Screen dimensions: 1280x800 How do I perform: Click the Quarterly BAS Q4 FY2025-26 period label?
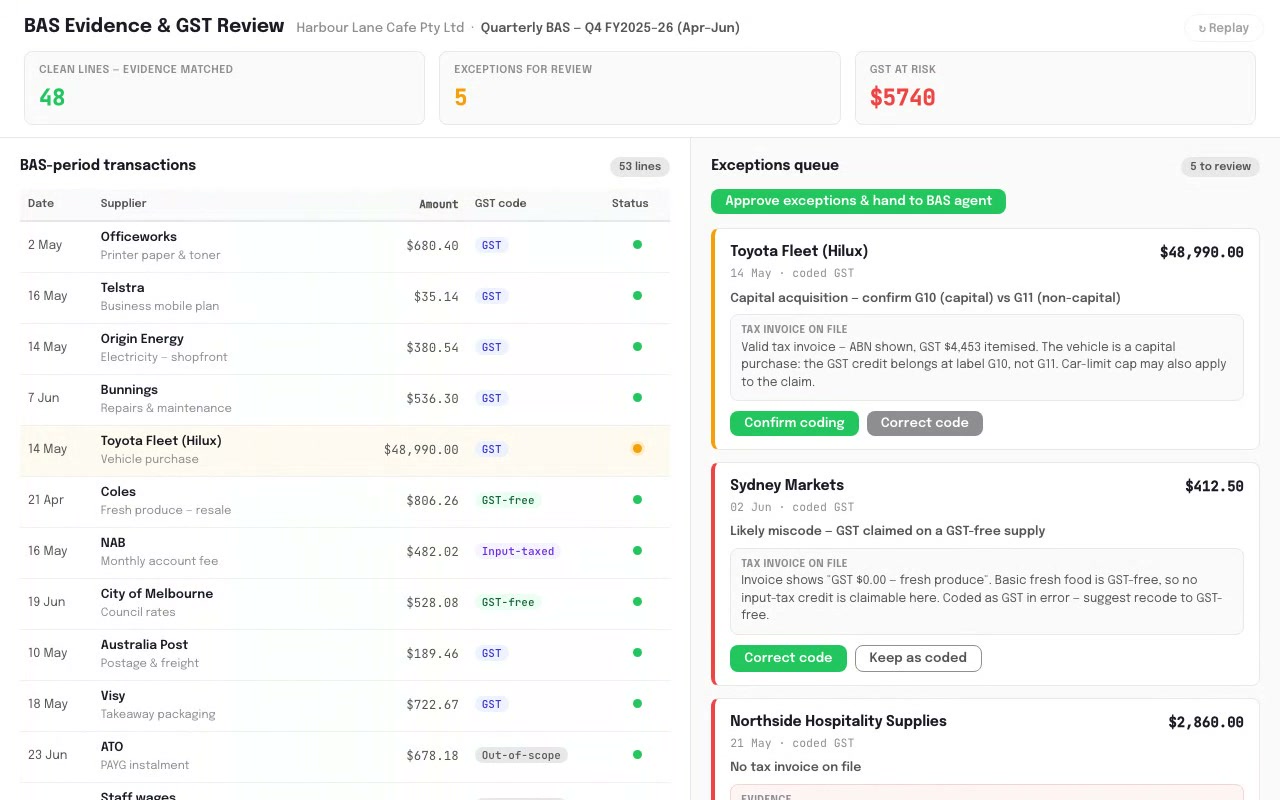610,28
